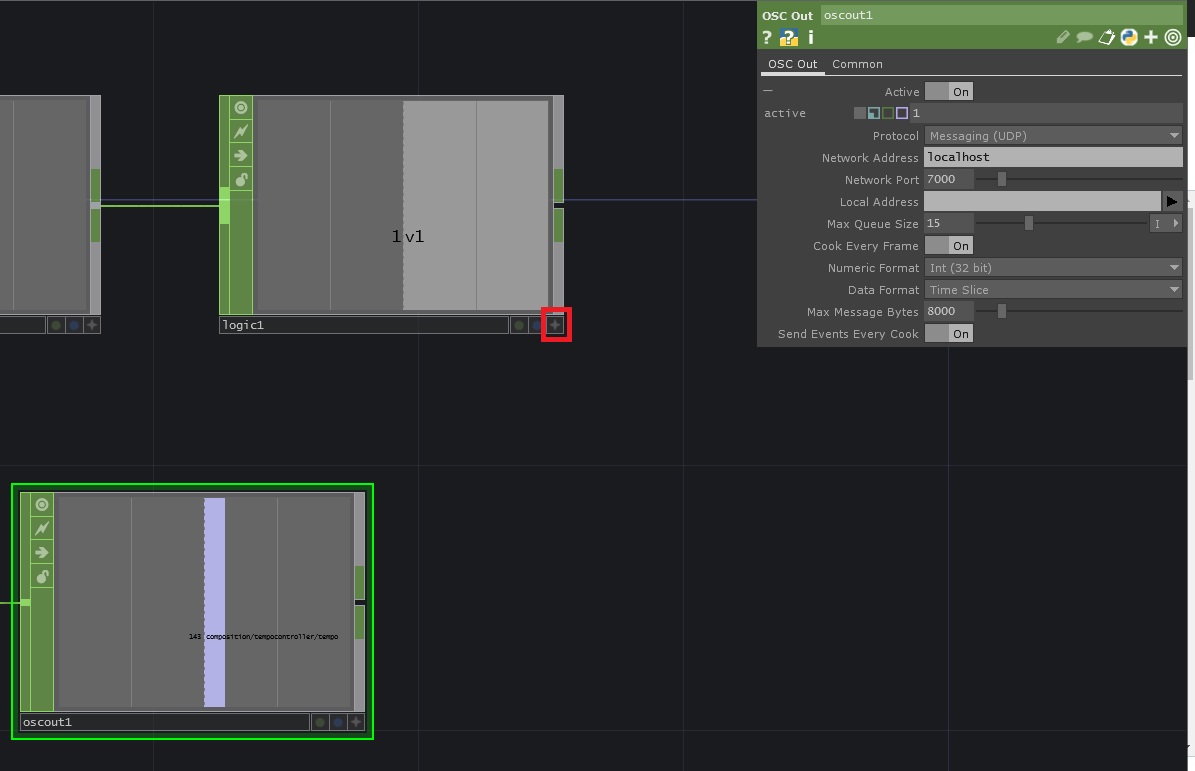Click the Max Queue Size 15 field
1195x771 pixels.
click(949, 224)
